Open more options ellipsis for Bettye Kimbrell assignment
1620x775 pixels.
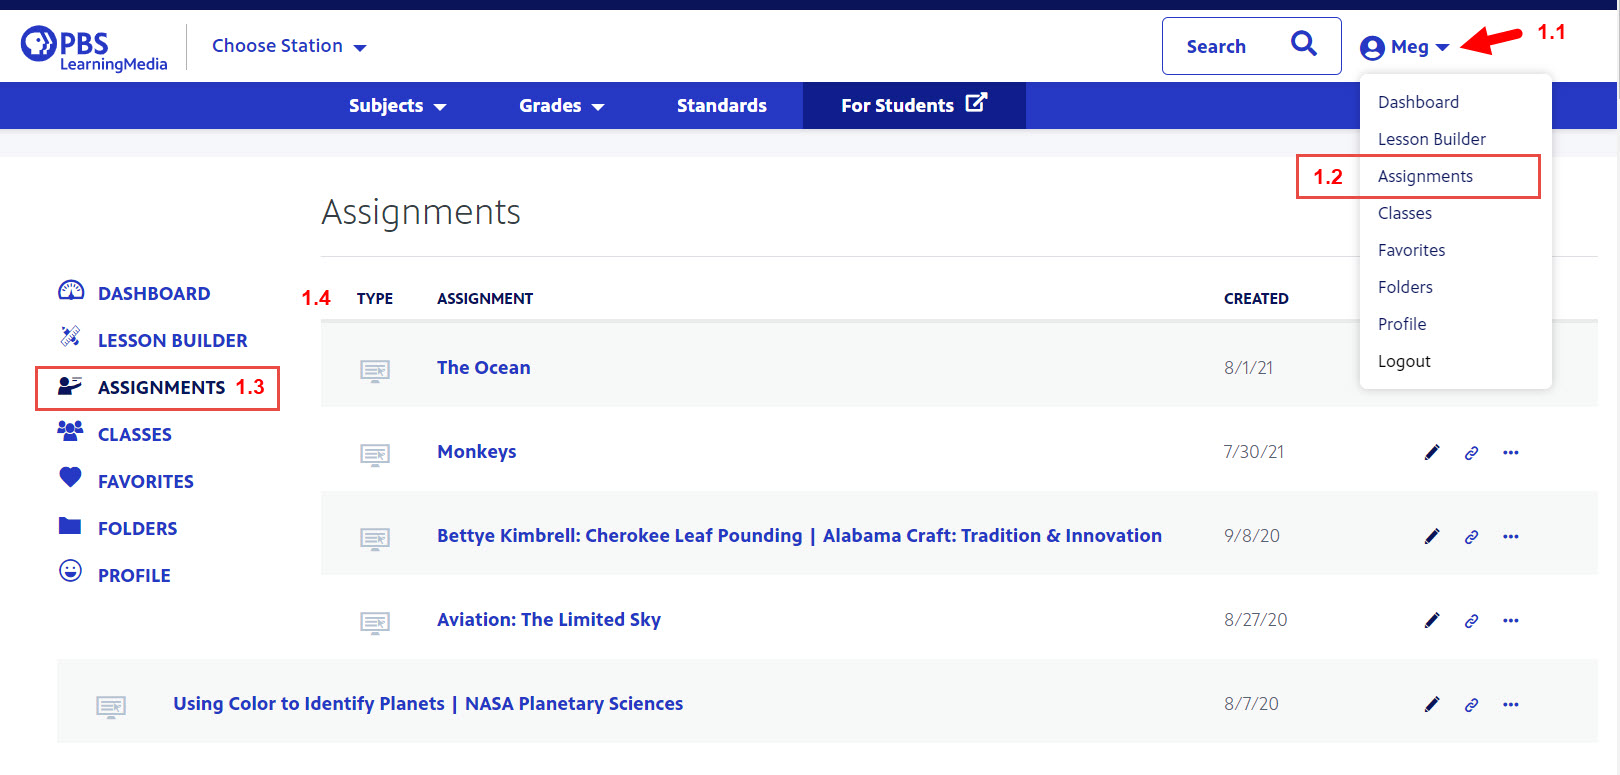(x=1510, y=537)
